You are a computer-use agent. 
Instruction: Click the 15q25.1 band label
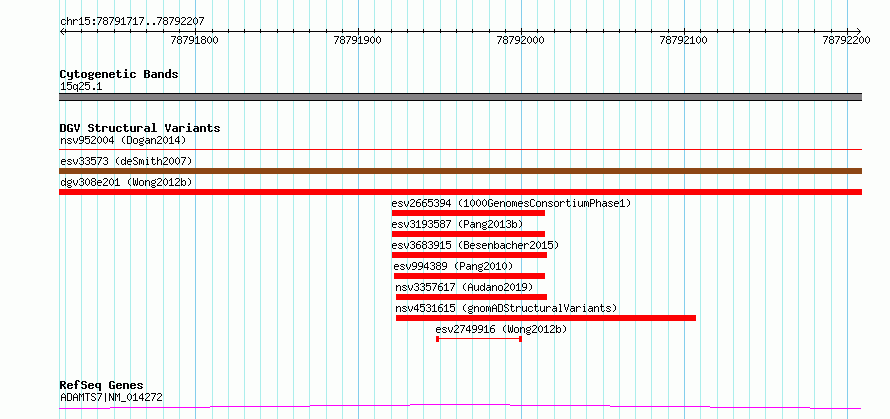click(81, 87)
